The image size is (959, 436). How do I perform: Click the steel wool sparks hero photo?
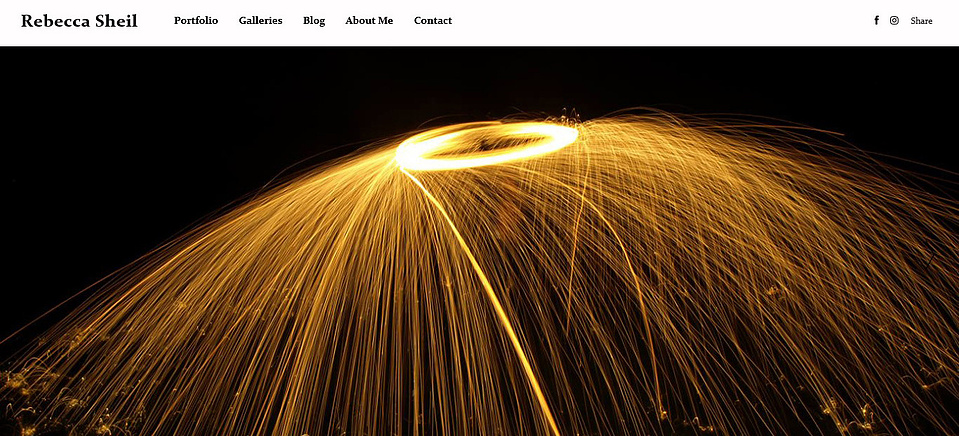pyautogui.click(x=480, y=241)
